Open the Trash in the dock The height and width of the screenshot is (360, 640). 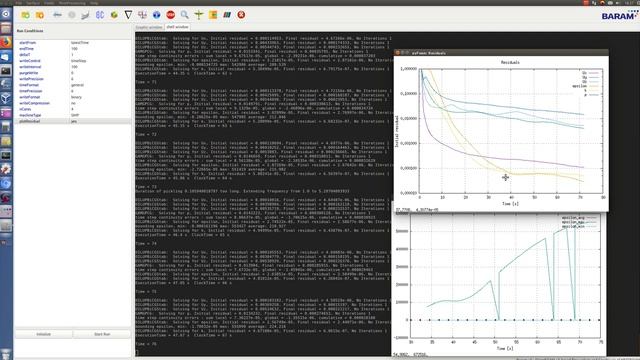(x=6, y=353)
